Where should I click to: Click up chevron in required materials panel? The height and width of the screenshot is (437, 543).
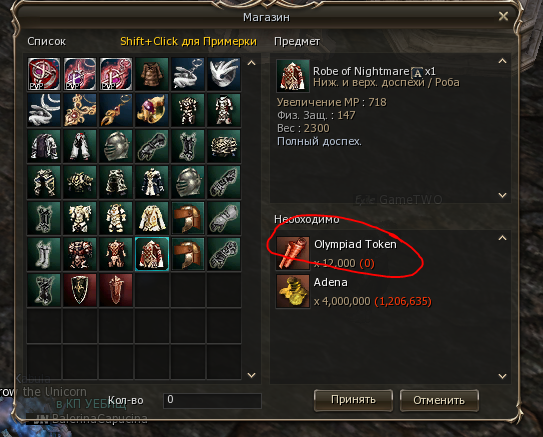502,238
